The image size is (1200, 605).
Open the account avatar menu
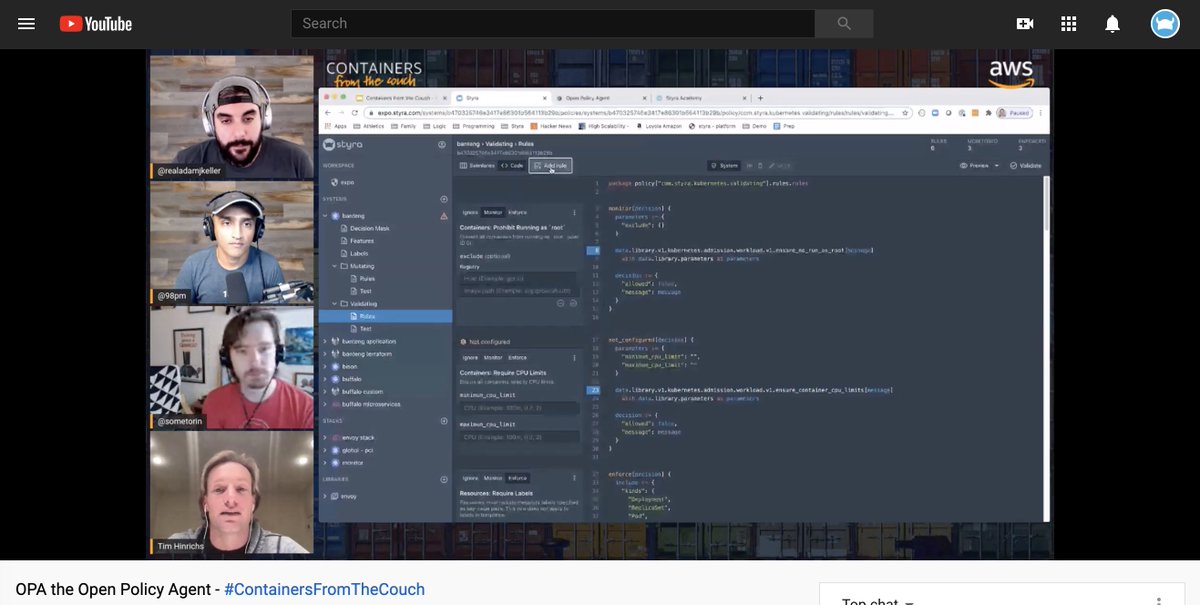[1165, 24]
